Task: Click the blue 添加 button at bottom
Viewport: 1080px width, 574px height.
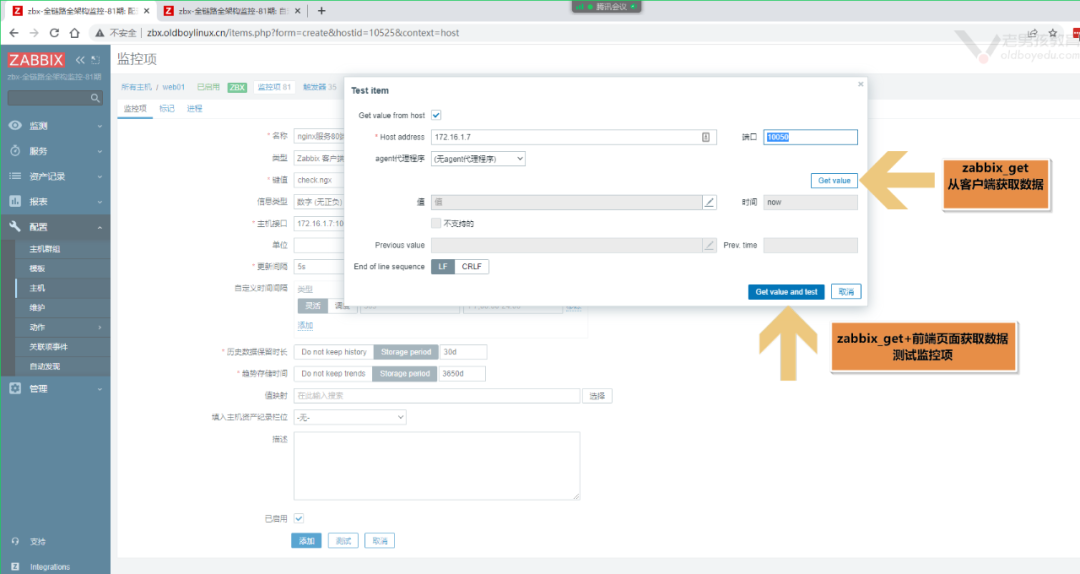Action: [307, 541]
